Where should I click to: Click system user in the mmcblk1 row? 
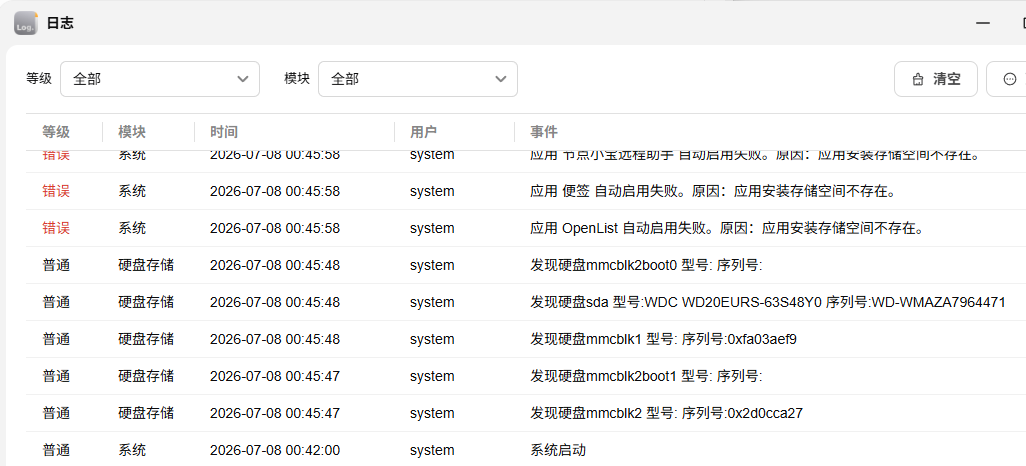(432, 339)
